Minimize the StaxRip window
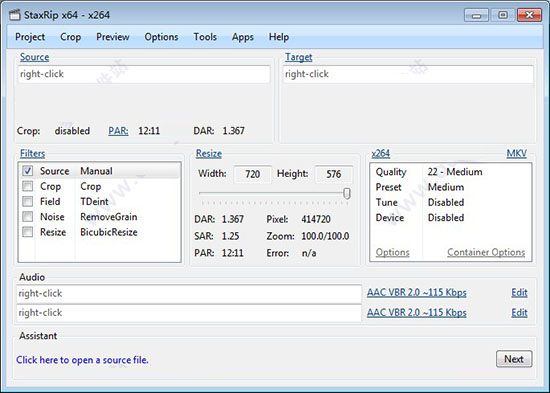 point(476,15)
